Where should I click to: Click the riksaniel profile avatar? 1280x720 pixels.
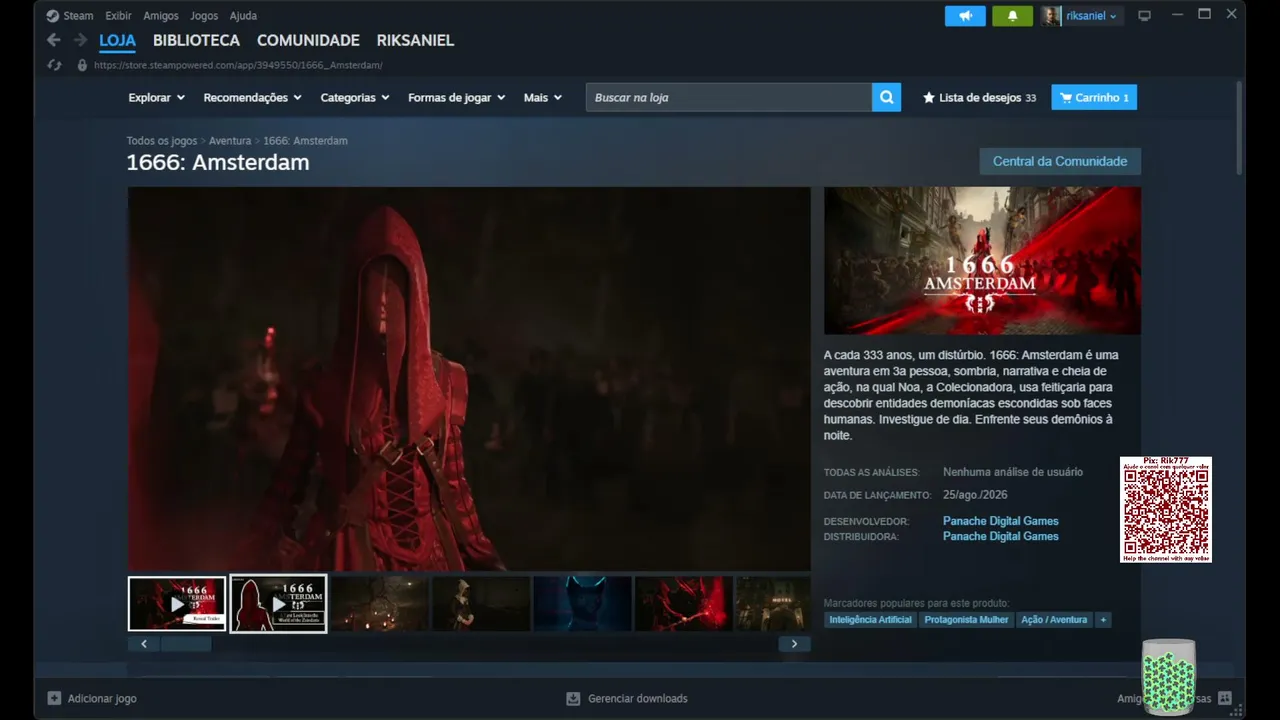coord(1051,16)
